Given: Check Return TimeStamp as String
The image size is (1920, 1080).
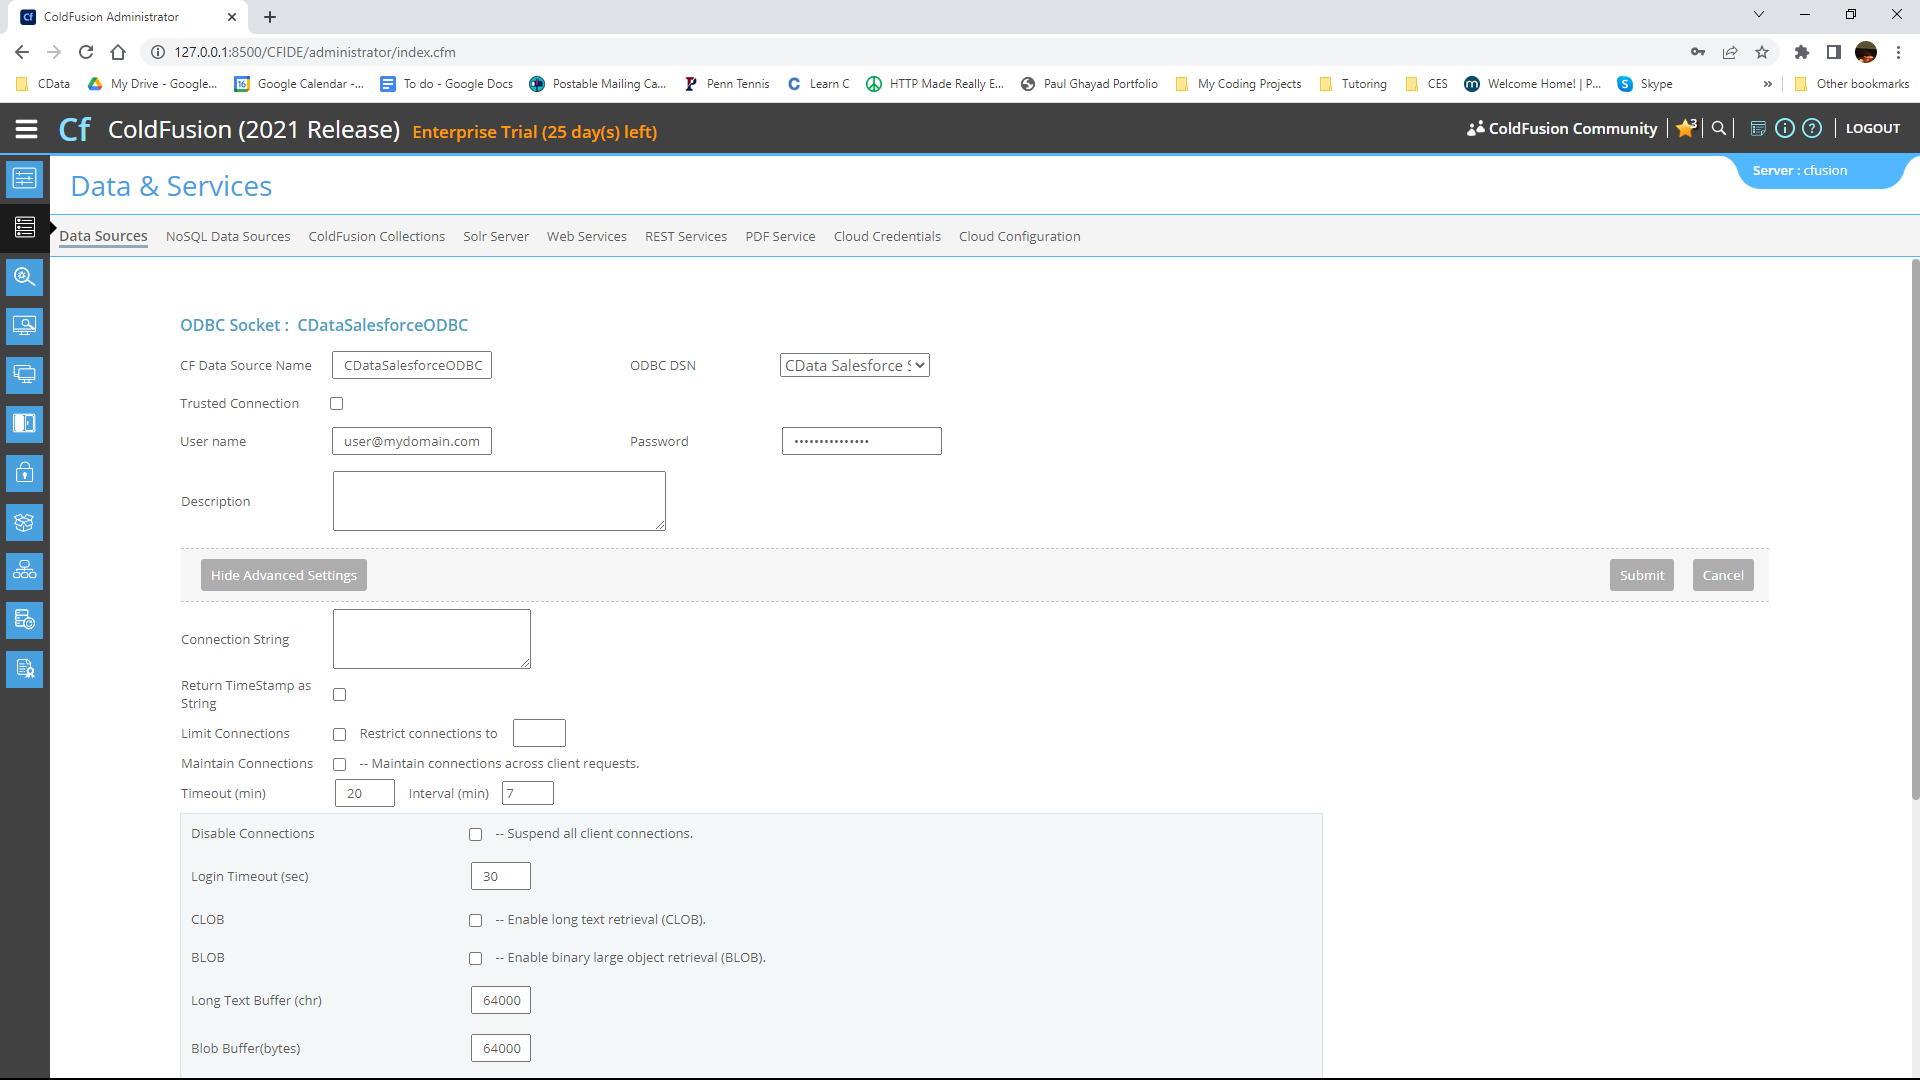Looking at the screenshot, I should (340, 695).
